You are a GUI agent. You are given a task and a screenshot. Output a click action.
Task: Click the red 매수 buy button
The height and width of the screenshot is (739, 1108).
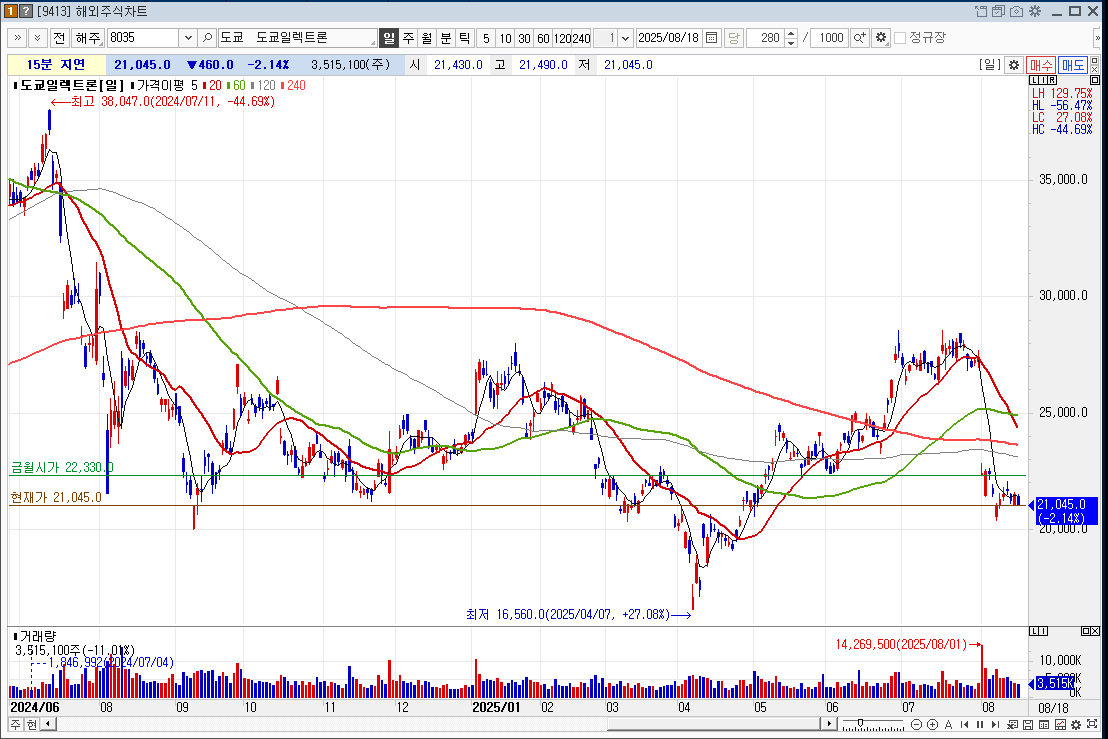pyautogui.click(x=1041, y=65)
